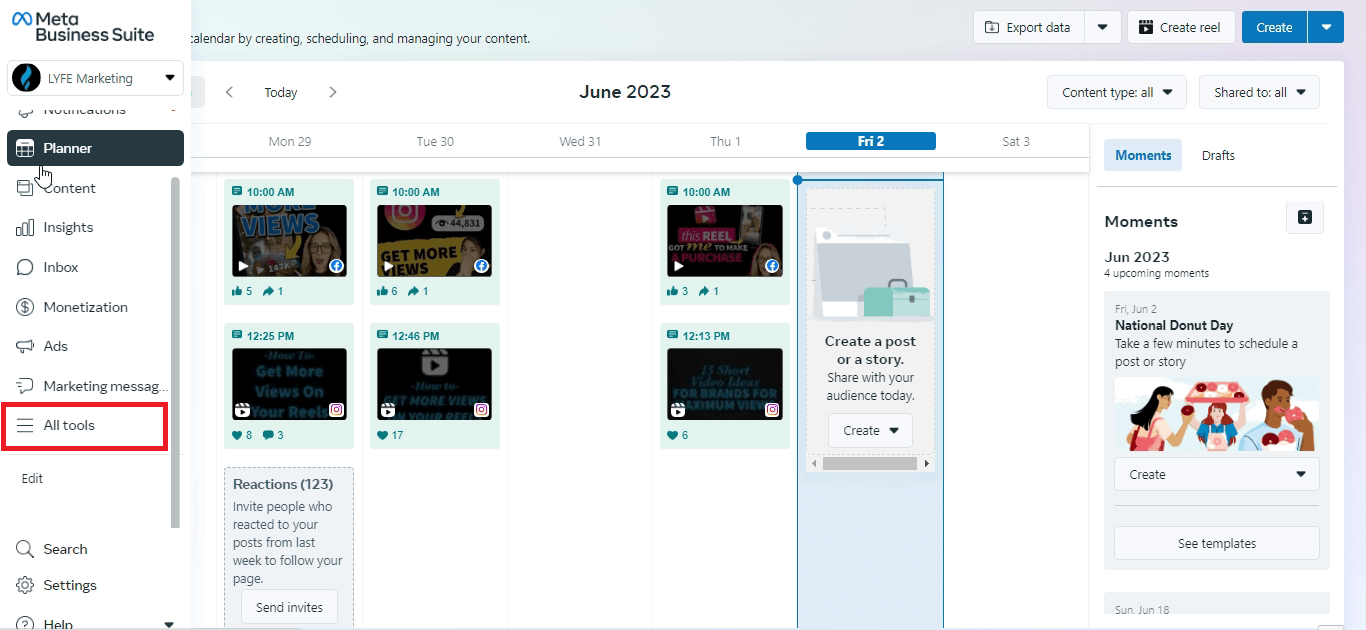Screen dimensions: 1366x630
Task: Go to the previous week arrow
Action: 229,92
